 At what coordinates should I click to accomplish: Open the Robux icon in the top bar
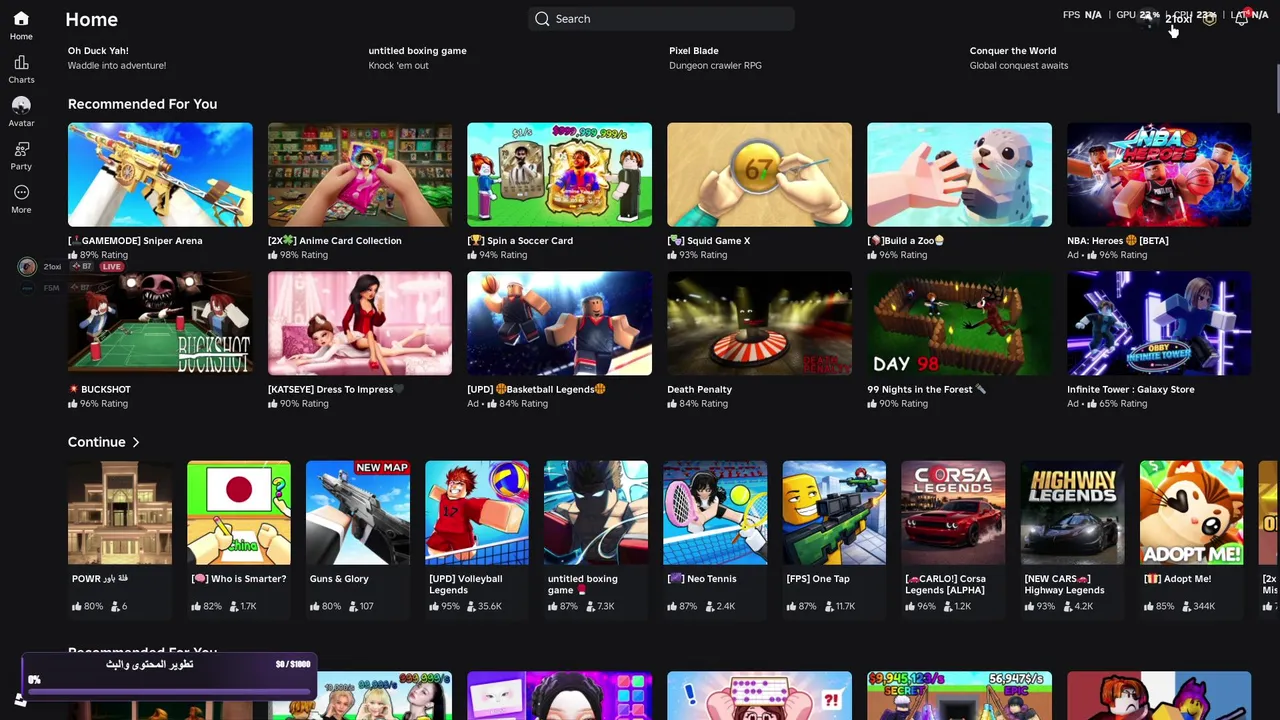(1209, 18)
